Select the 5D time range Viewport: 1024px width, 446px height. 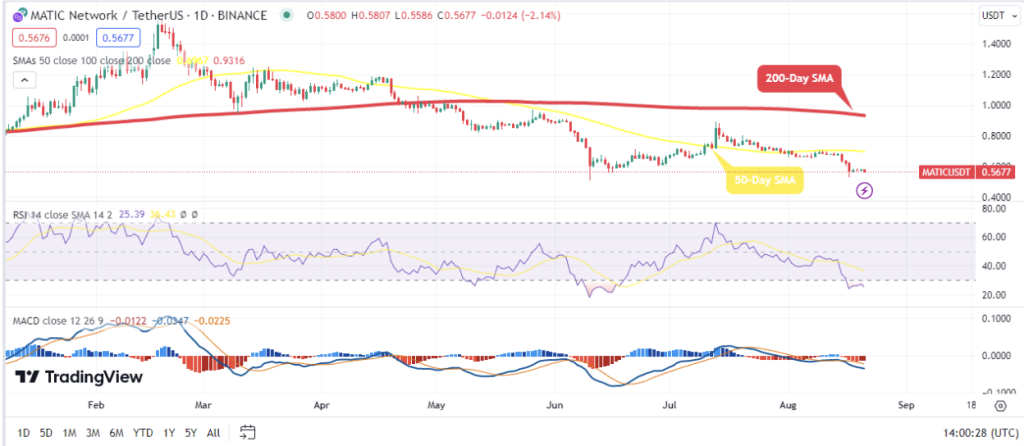46,432
